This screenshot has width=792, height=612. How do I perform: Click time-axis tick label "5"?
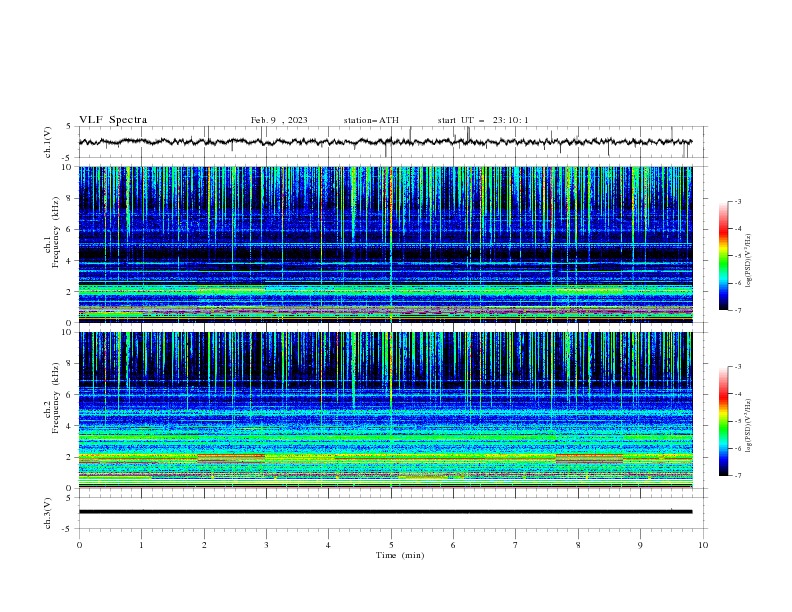point(391,545)
